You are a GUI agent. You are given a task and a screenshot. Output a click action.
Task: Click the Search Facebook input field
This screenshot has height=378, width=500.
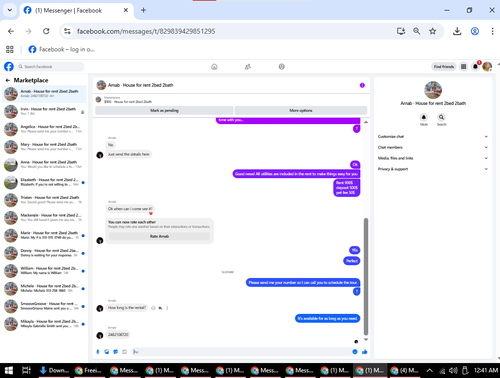(50, 67)
